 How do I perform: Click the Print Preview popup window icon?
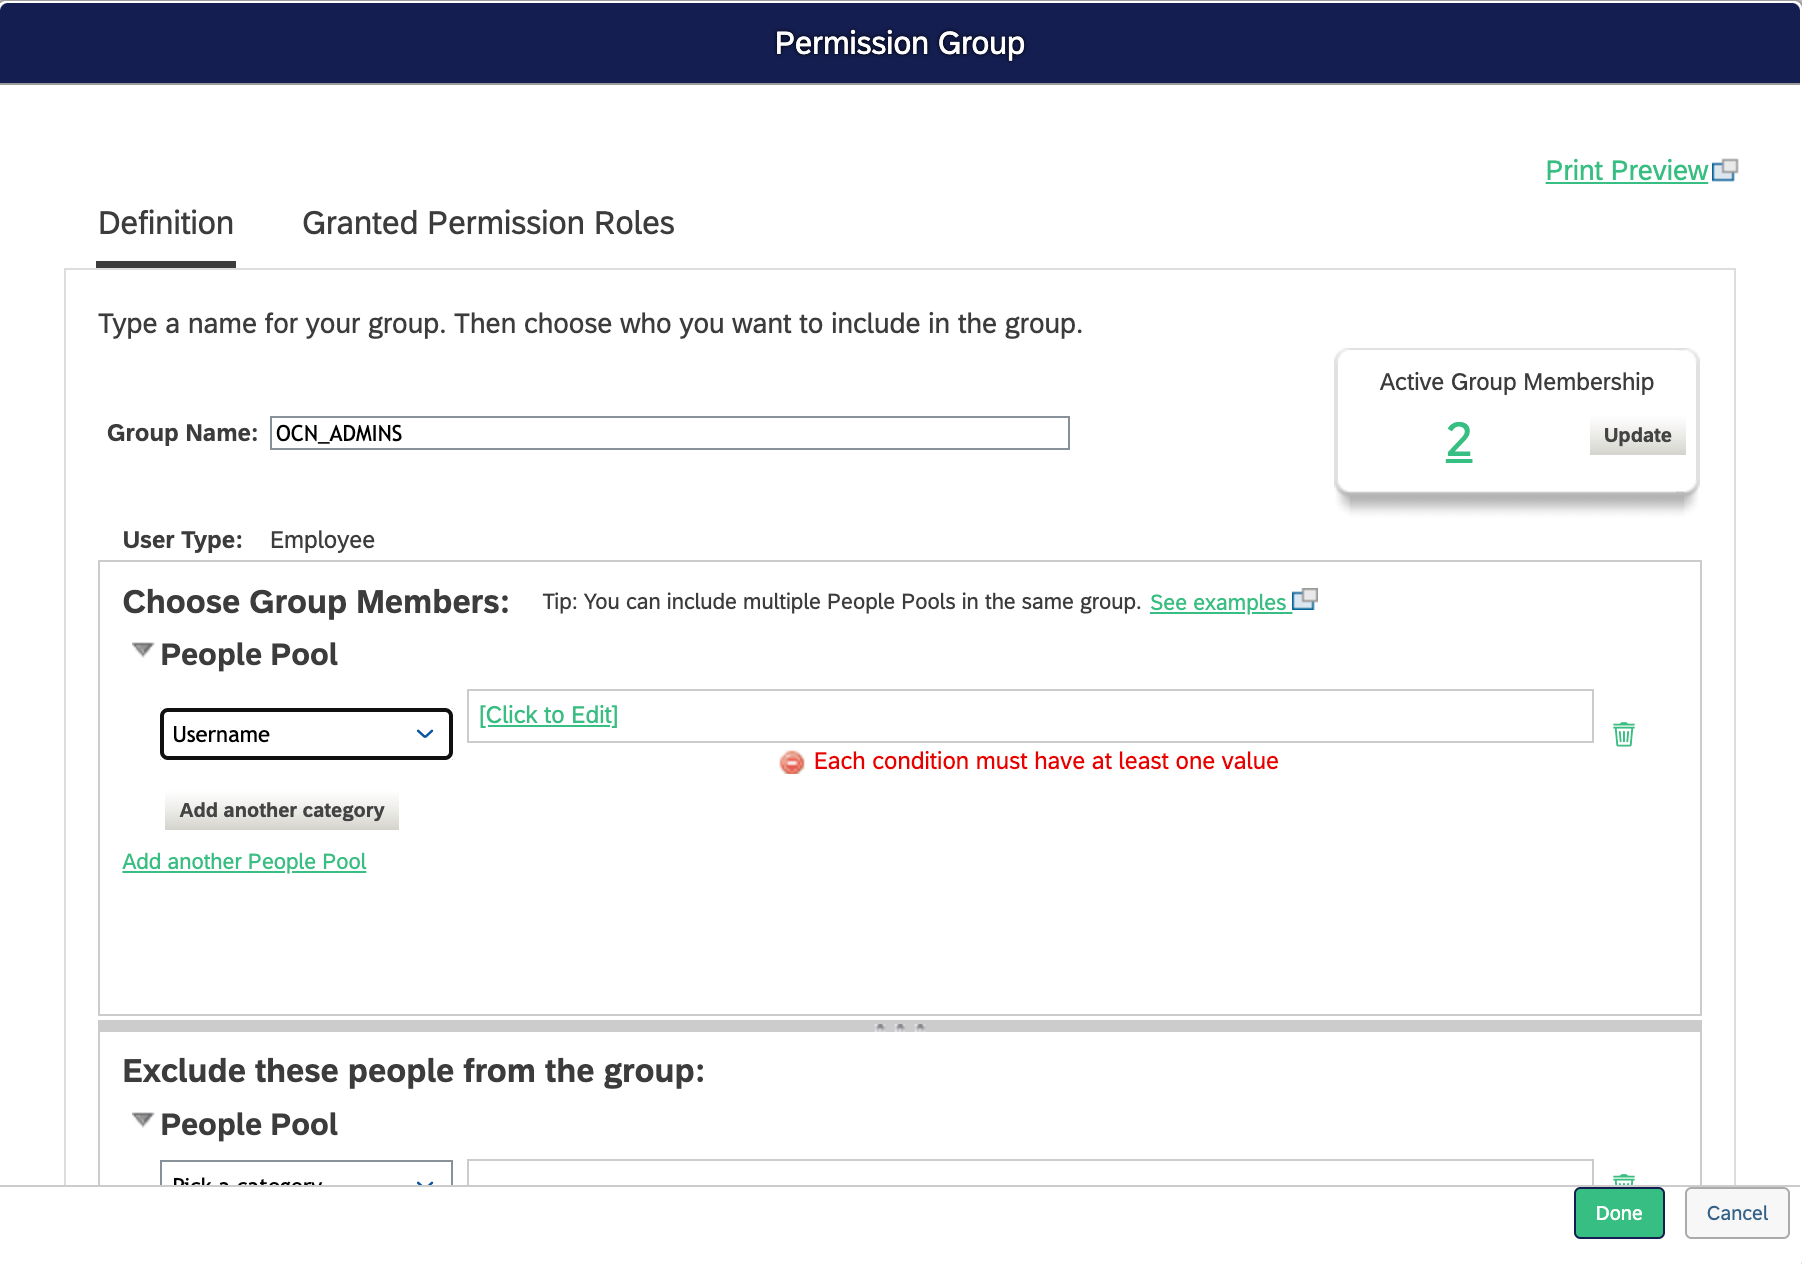(1725, 171)
